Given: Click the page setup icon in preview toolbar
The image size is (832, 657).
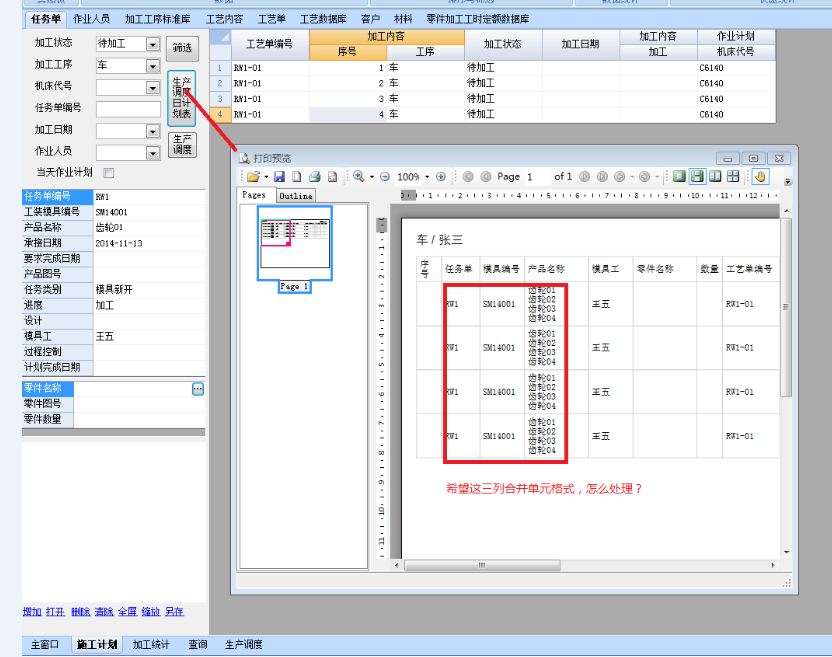Looking at the screenshot, I should (x=297, y=177).
